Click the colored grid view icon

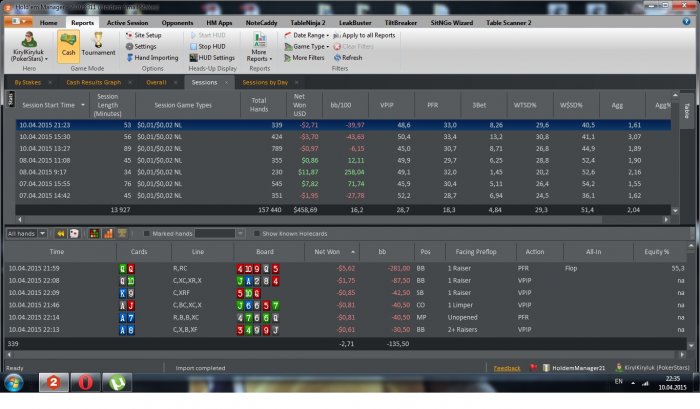point(94,234)
